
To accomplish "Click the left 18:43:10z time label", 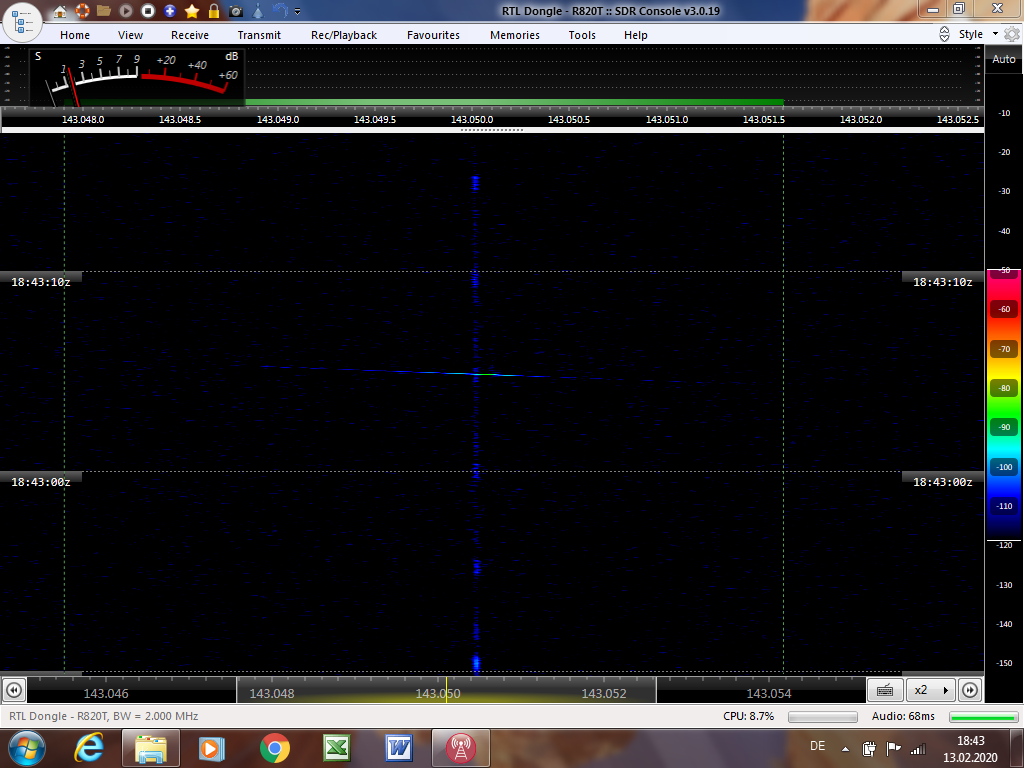I will 40,282.
